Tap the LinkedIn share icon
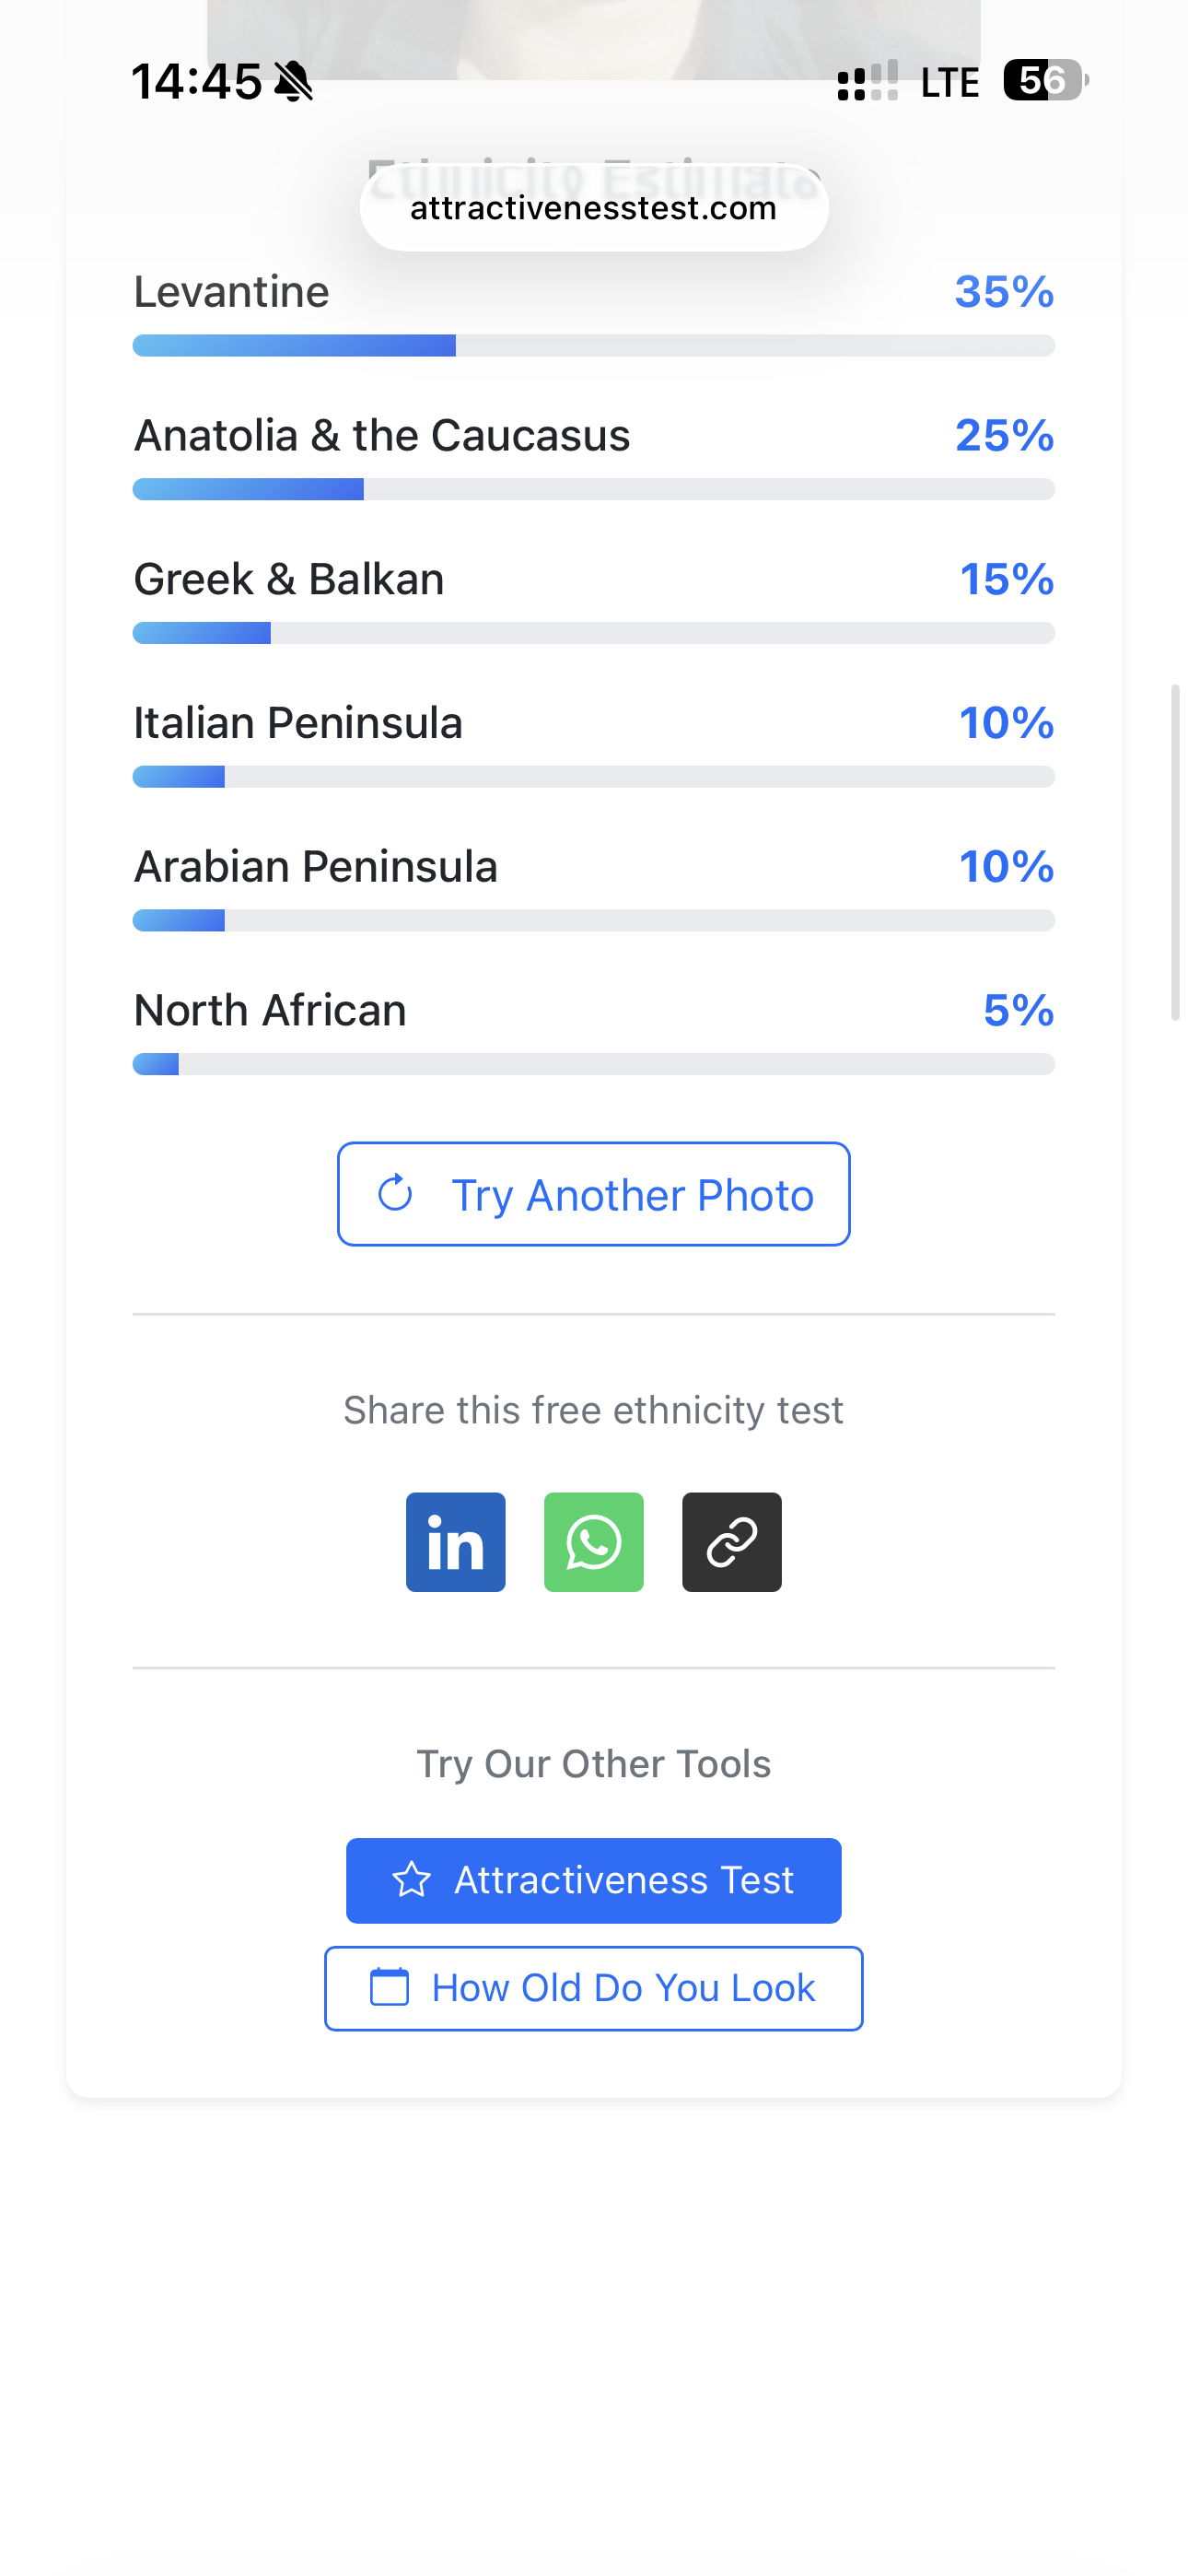 click(x=455, y=1542)
